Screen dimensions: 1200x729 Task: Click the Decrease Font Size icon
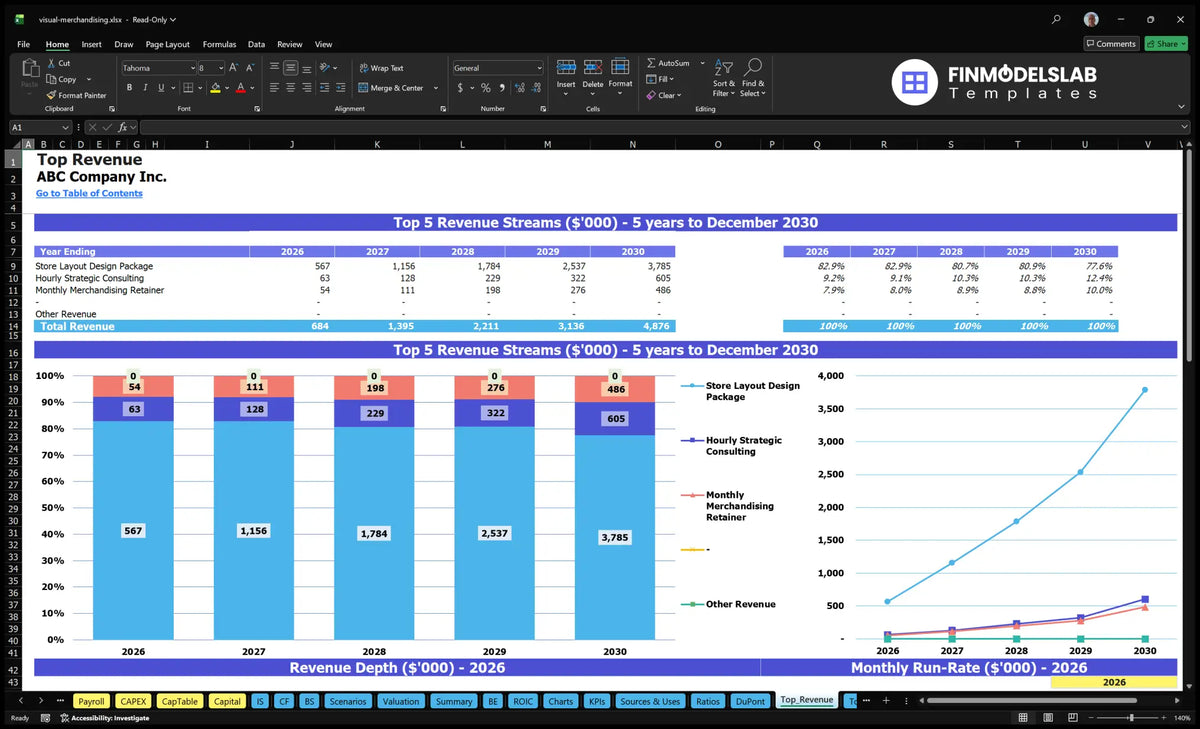tap(250, 68)
